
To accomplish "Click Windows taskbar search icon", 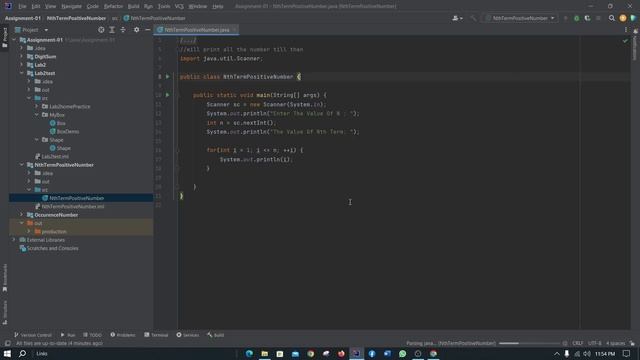I will tap(22, 353).
